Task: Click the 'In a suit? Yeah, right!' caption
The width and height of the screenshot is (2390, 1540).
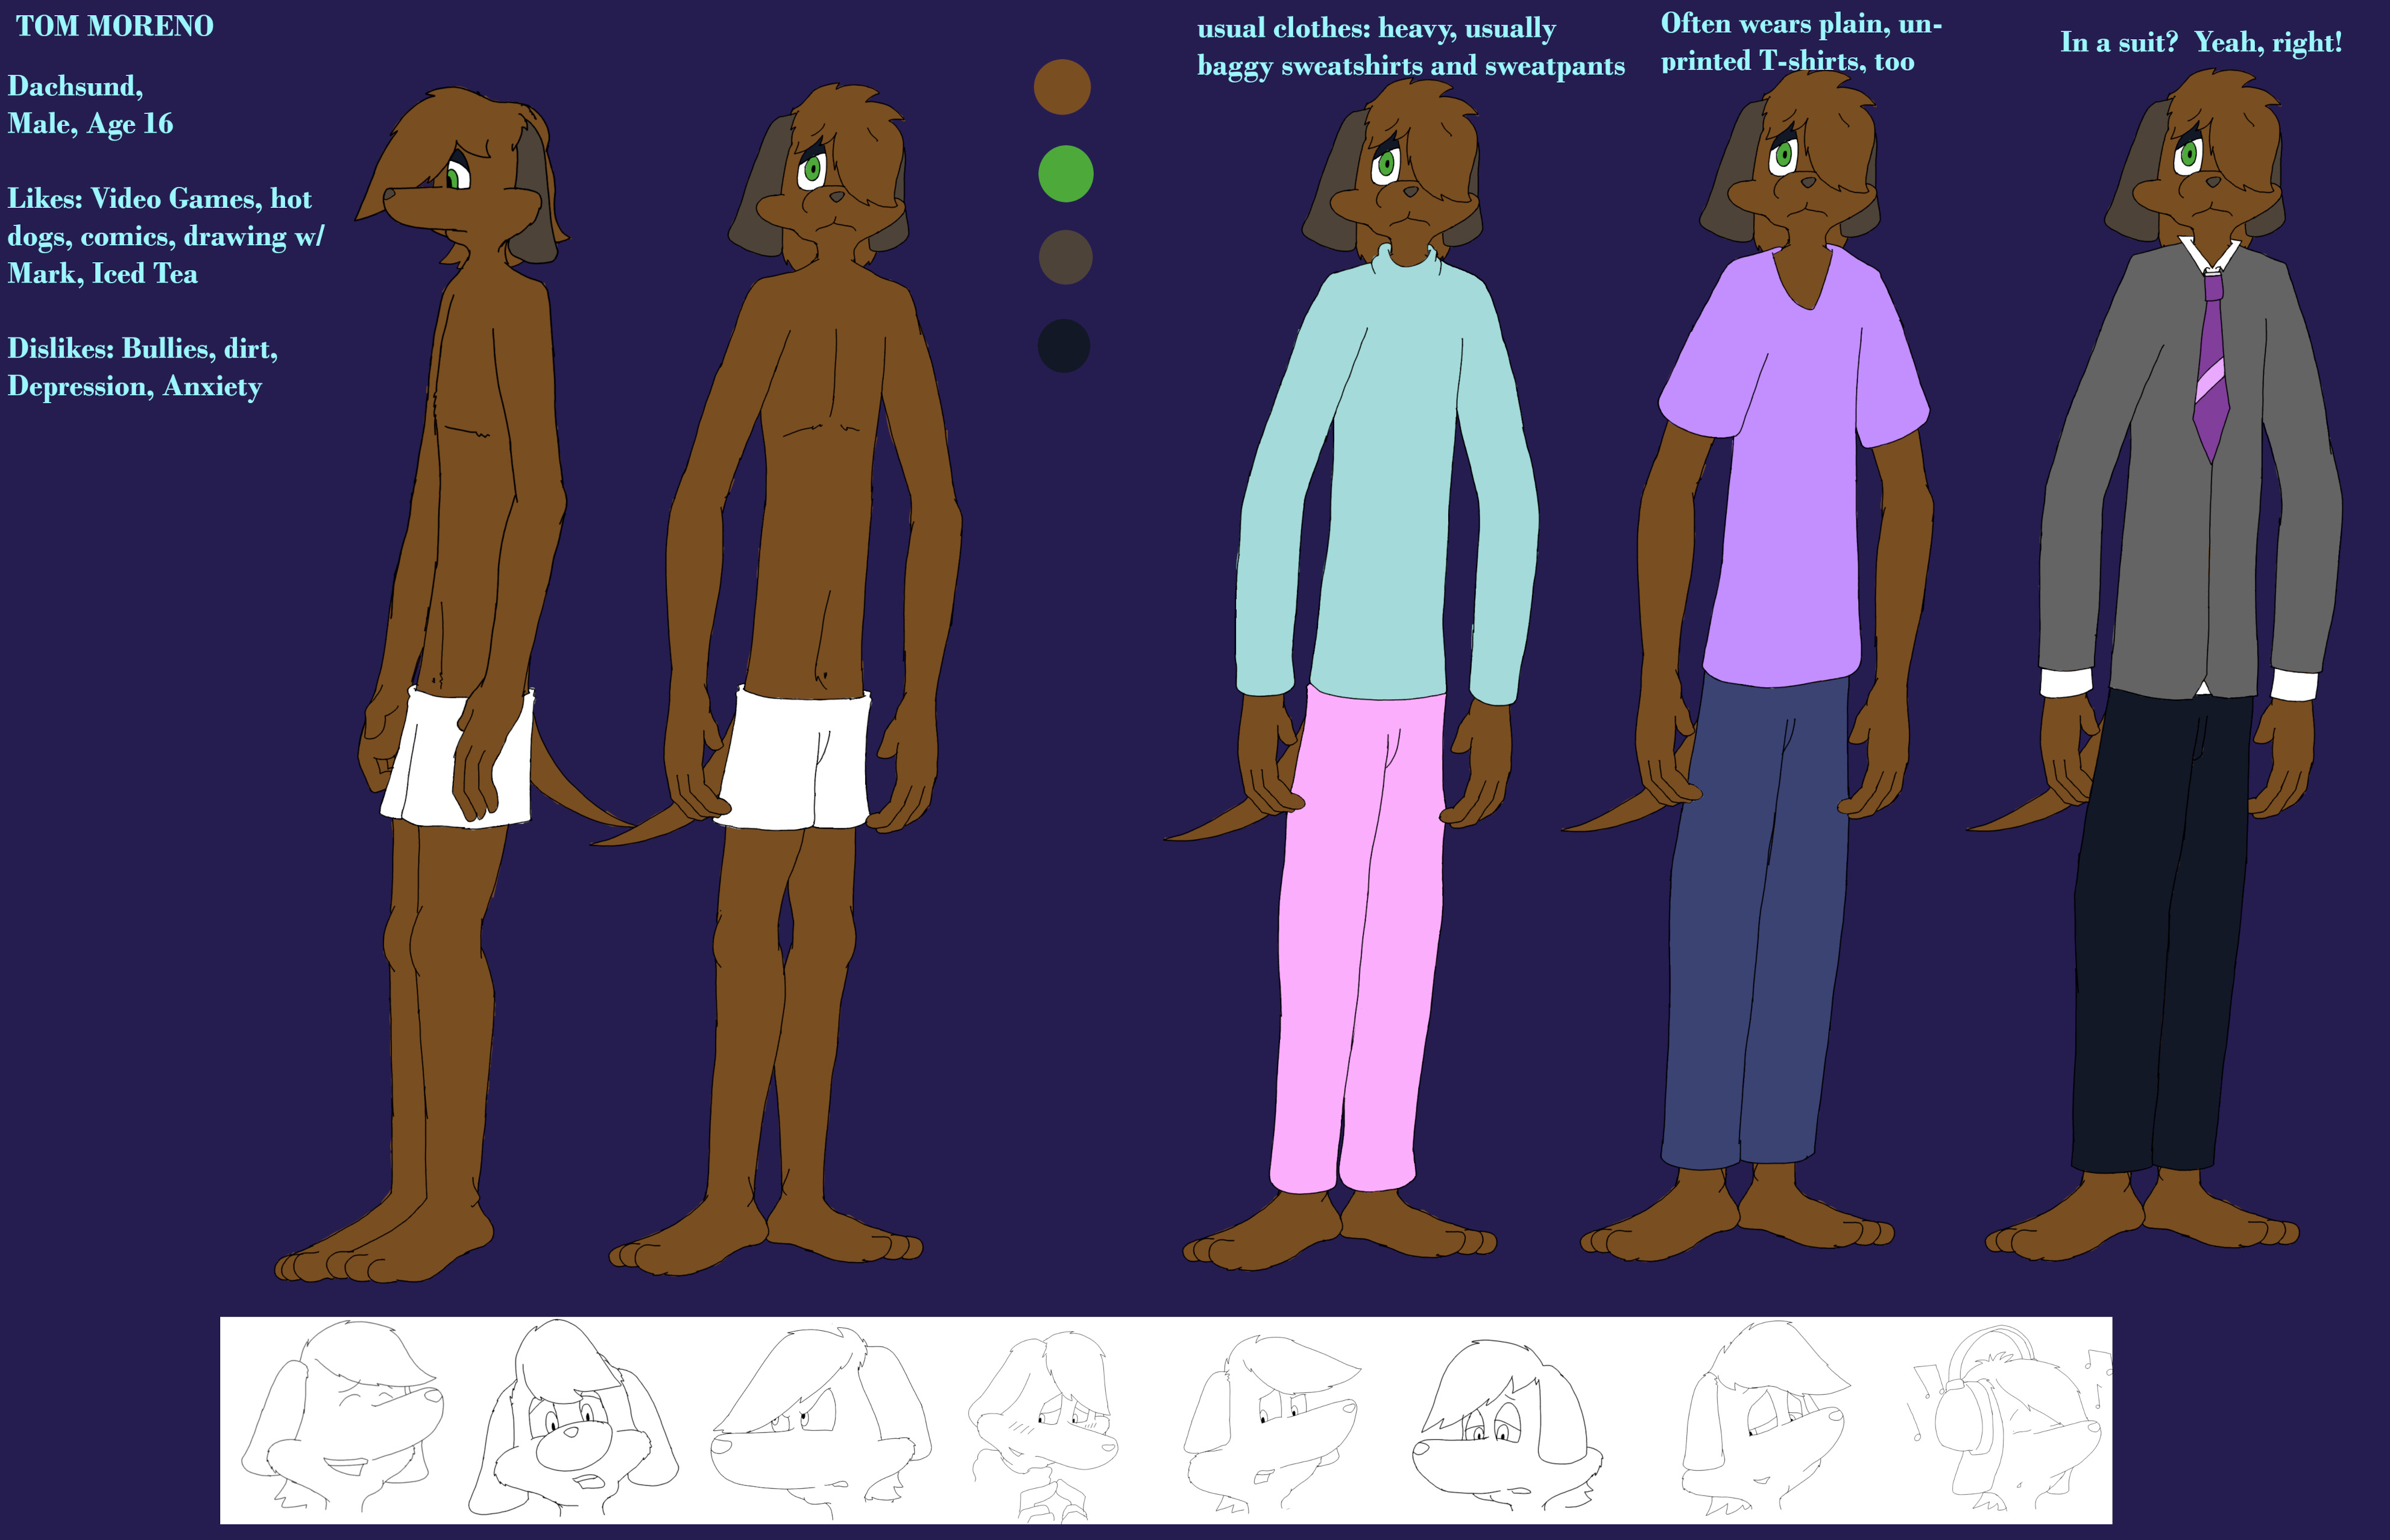Action: [x=2201, y=42]
